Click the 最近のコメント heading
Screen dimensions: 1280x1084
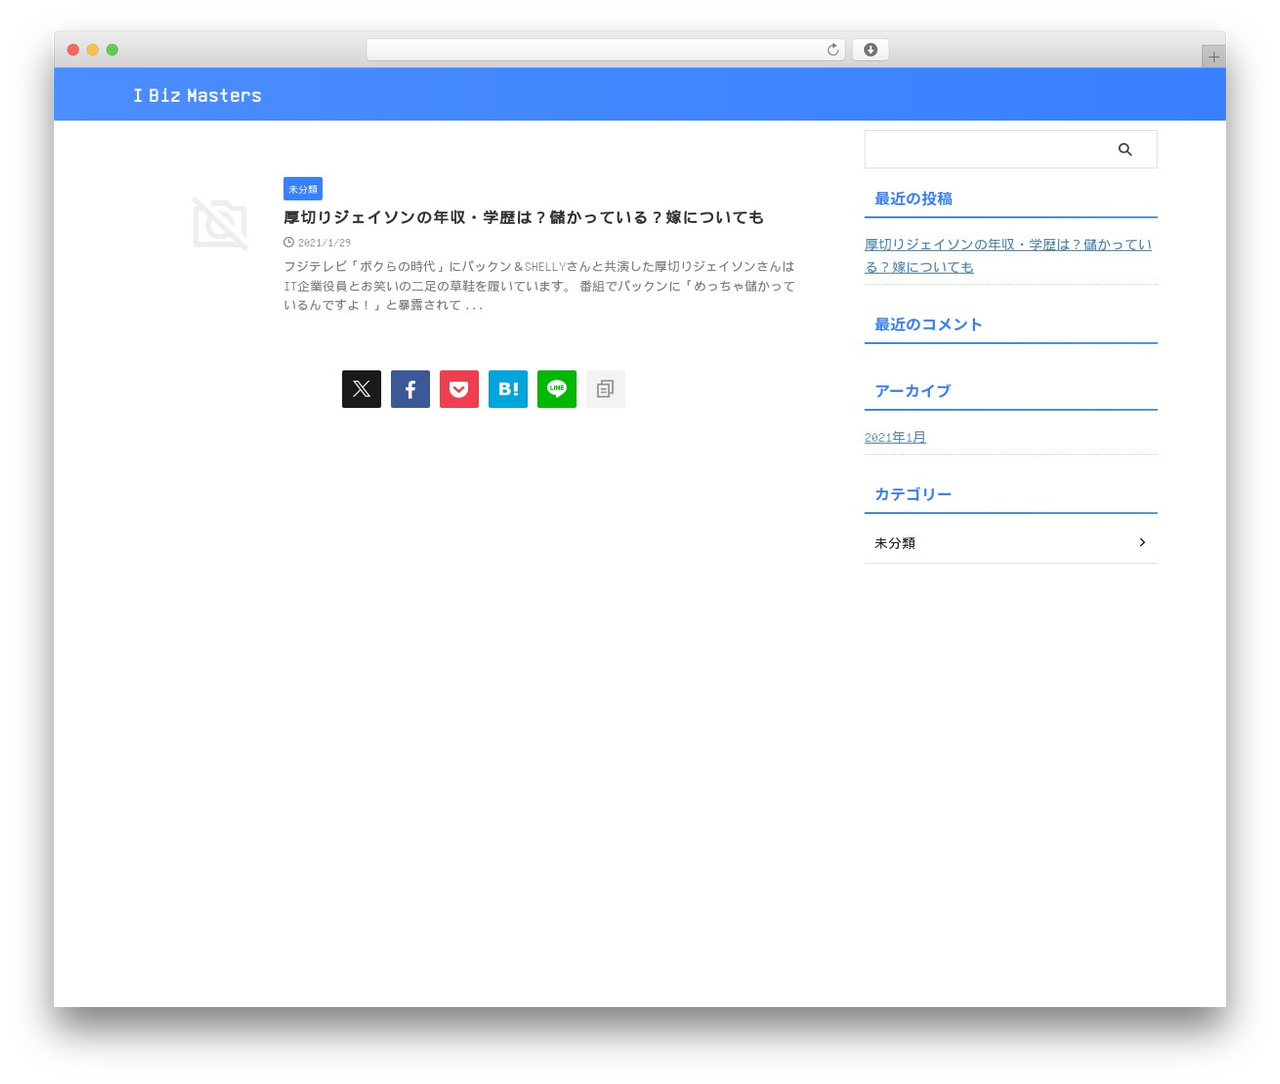(x=928, y=324)
